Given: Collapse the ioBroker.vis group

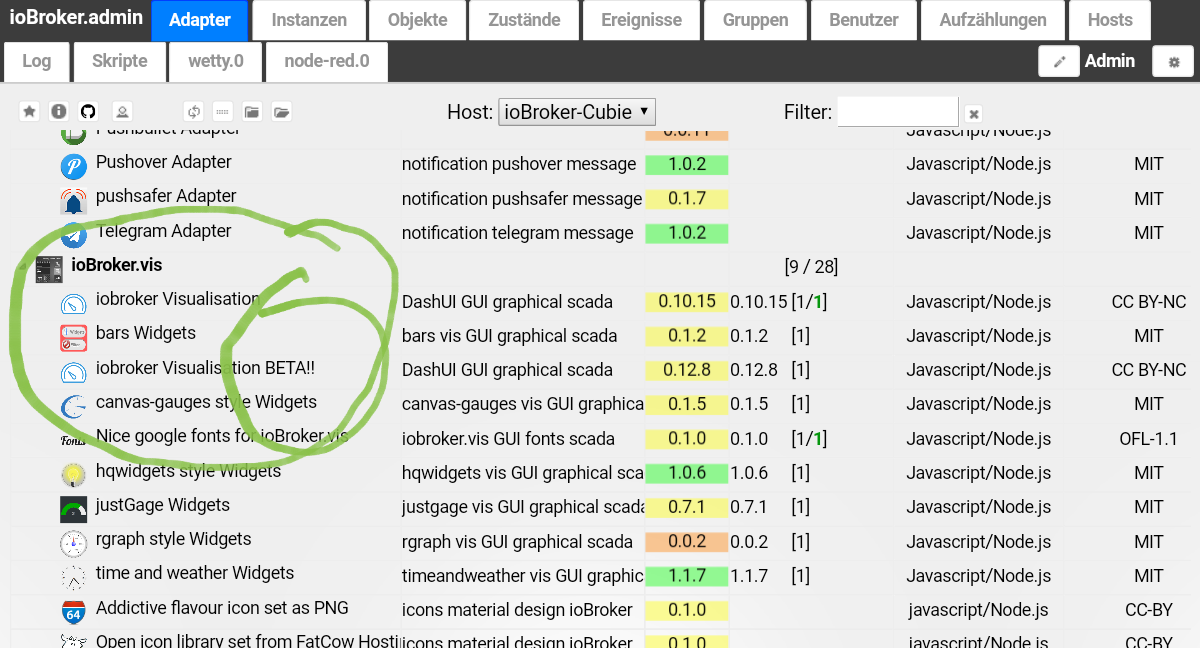Looking at the screenshot, I should [22, 267].
